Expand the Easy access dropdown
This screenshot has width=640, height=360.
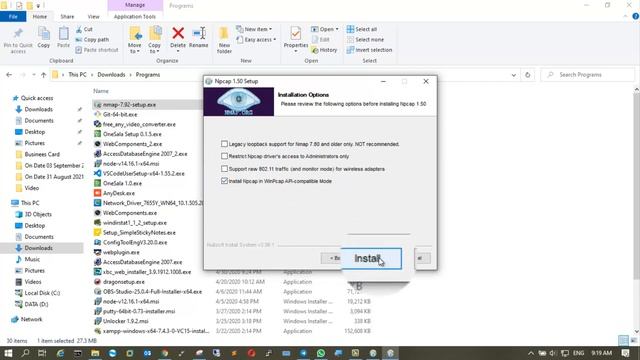256,40
